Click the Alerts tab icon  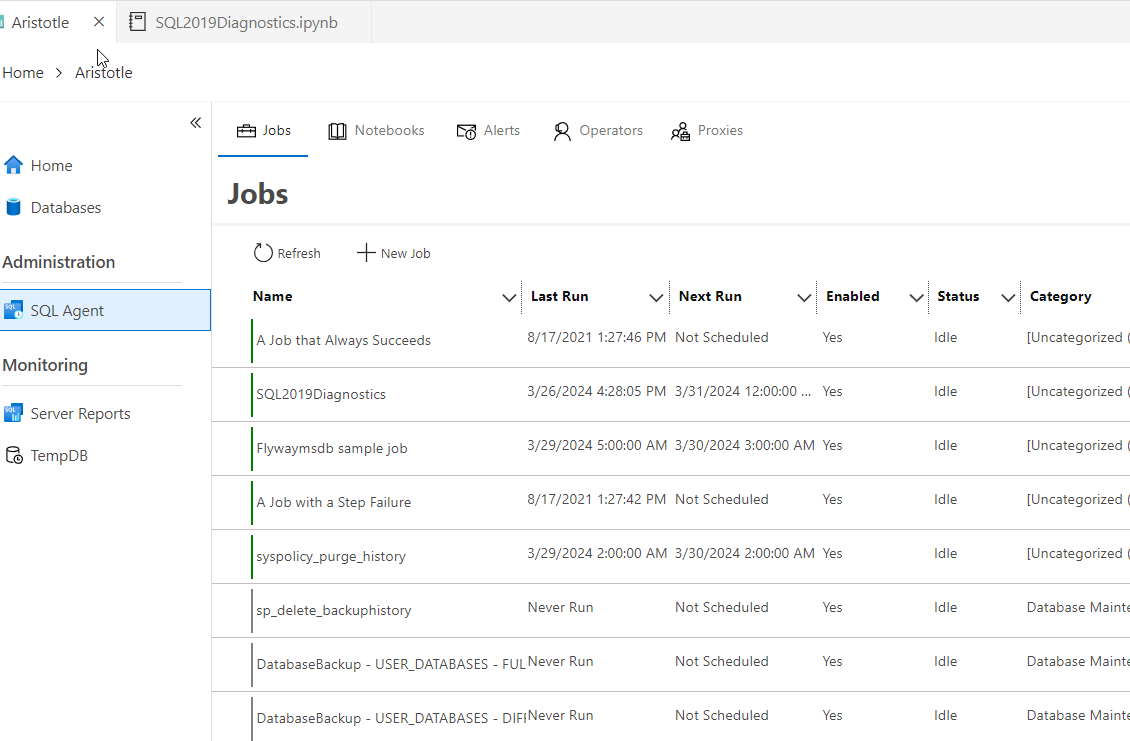[x=466, y=131]
